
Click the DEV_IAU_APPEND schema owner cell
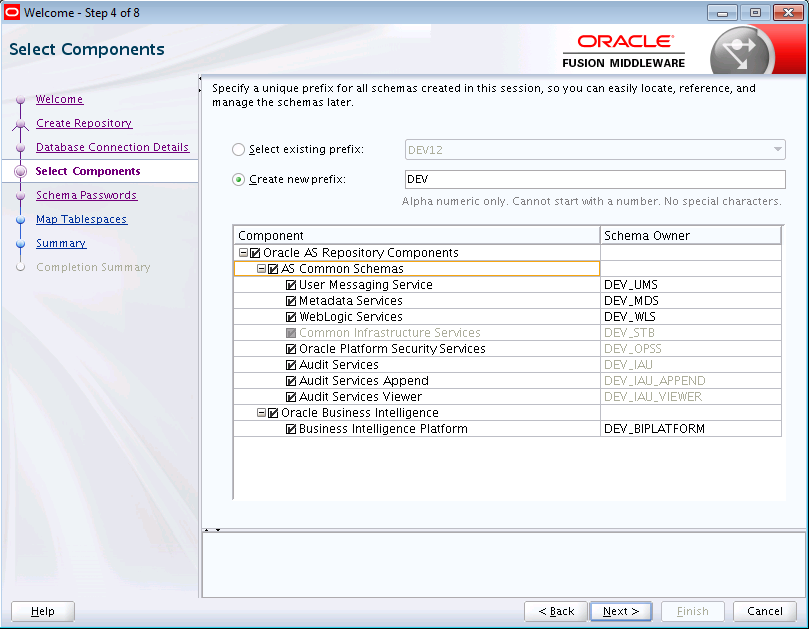pyautogui.click(x=691, y=381)
